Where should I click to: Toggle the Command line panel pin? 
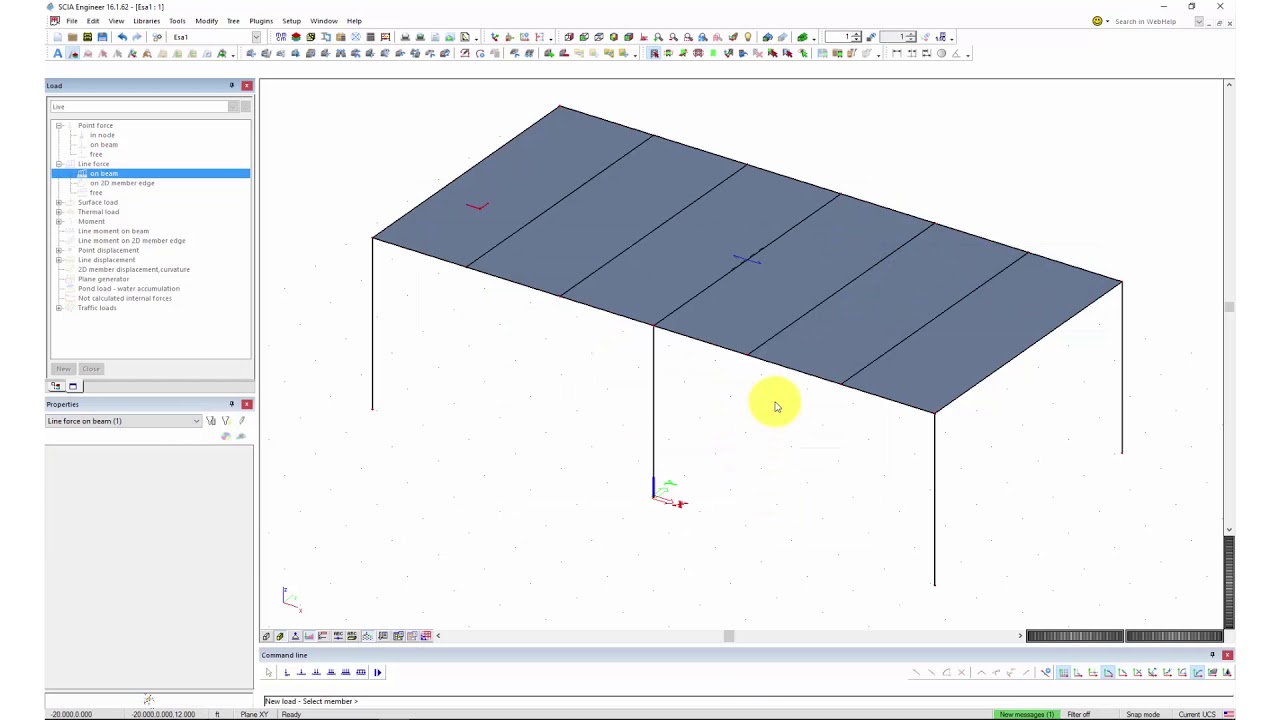pos(1212,655)
